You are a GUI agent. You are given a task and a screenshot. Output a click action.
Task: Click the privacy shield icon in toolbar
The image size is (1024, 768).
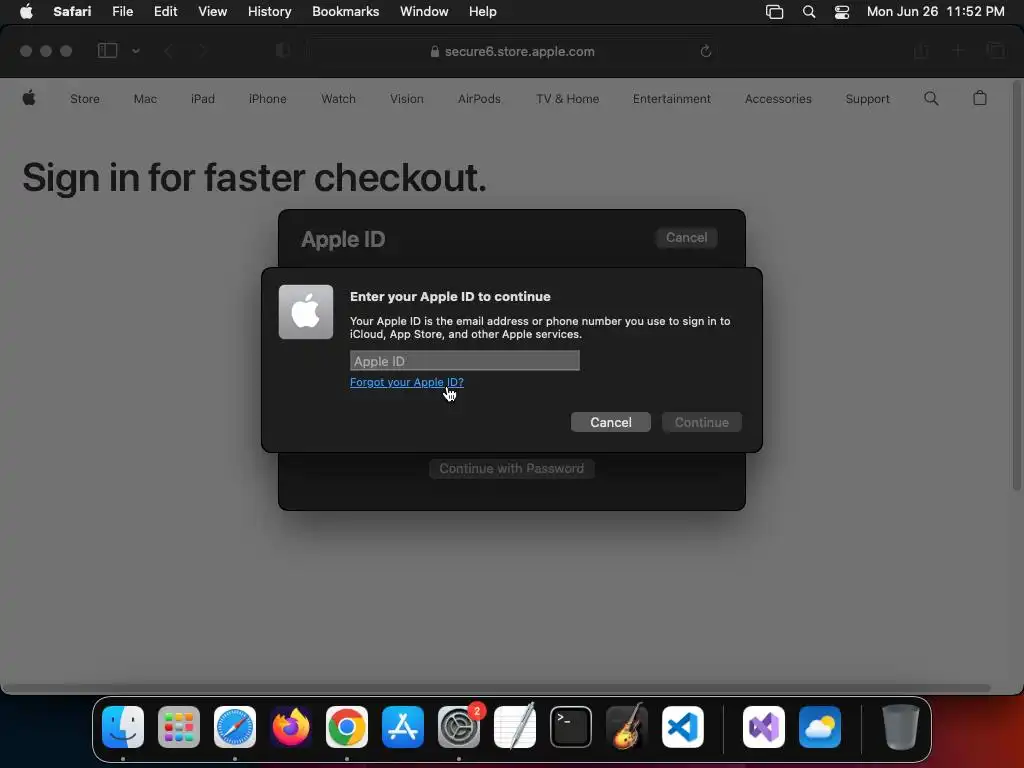coord(282,51)
